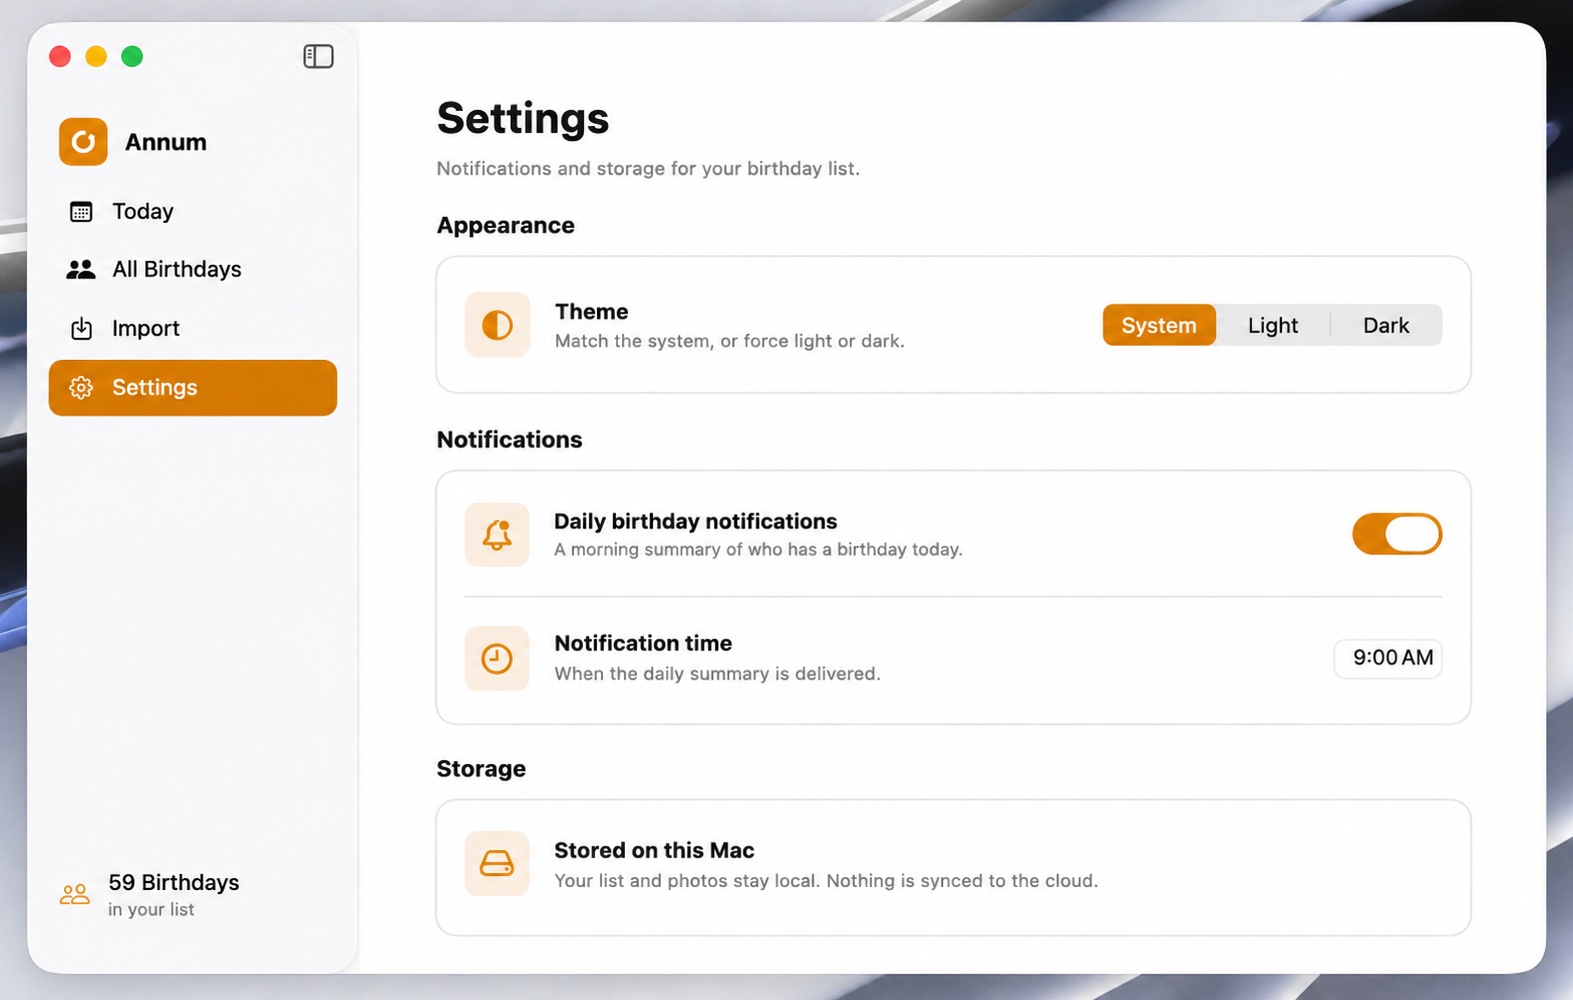Click 'Match the system, or force light or dark.'

pos(730,341)
